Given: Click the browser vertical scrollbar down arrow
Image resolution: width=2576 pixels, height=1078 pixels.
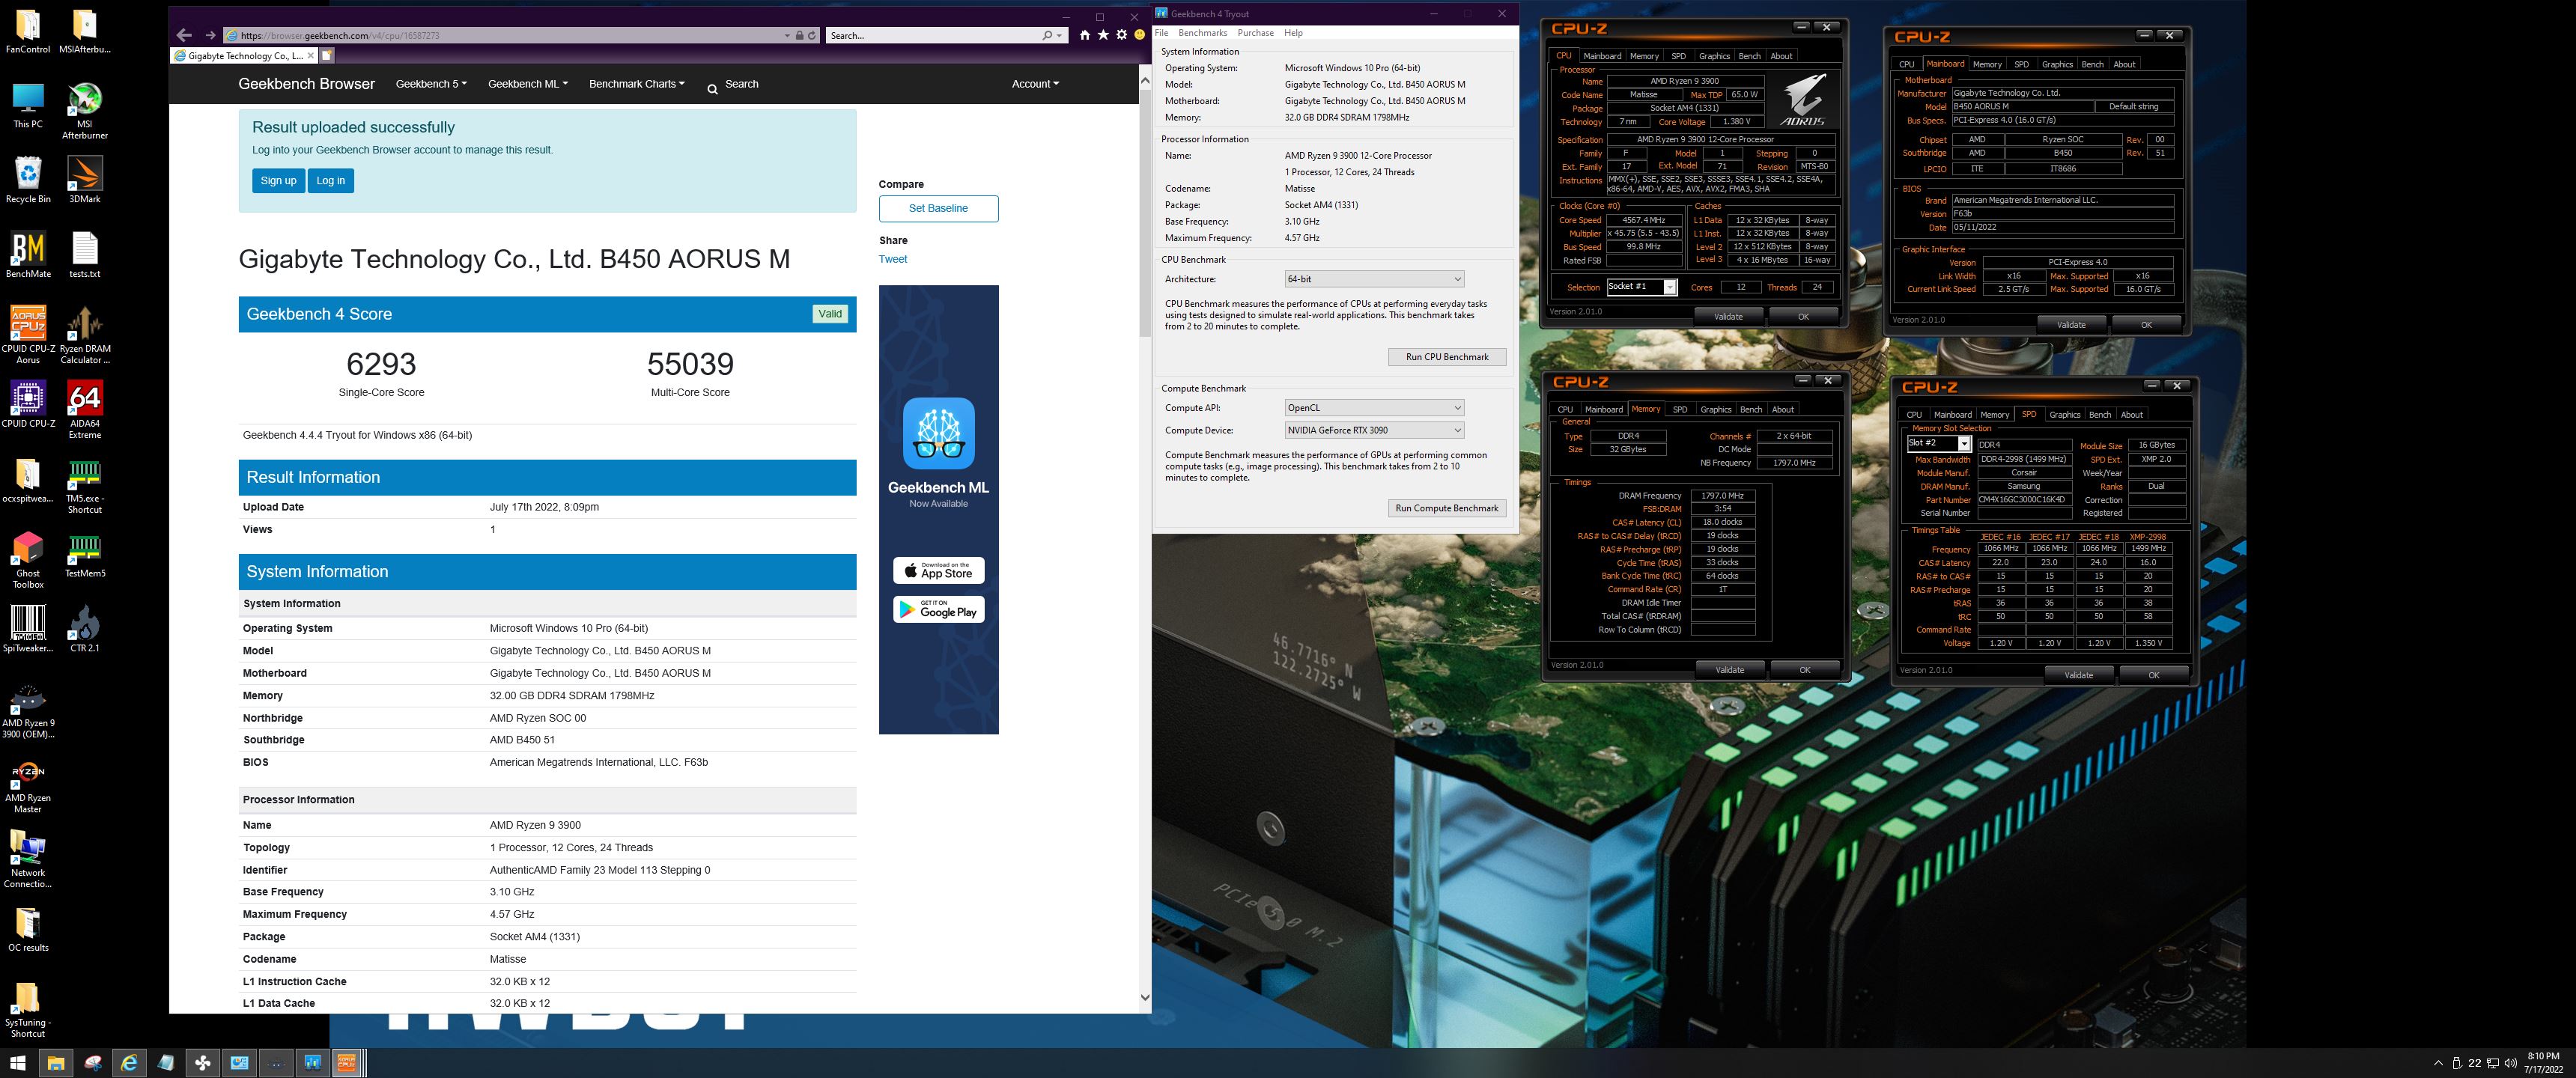Looking at the screenshot, I should (x=1145, y=997).
